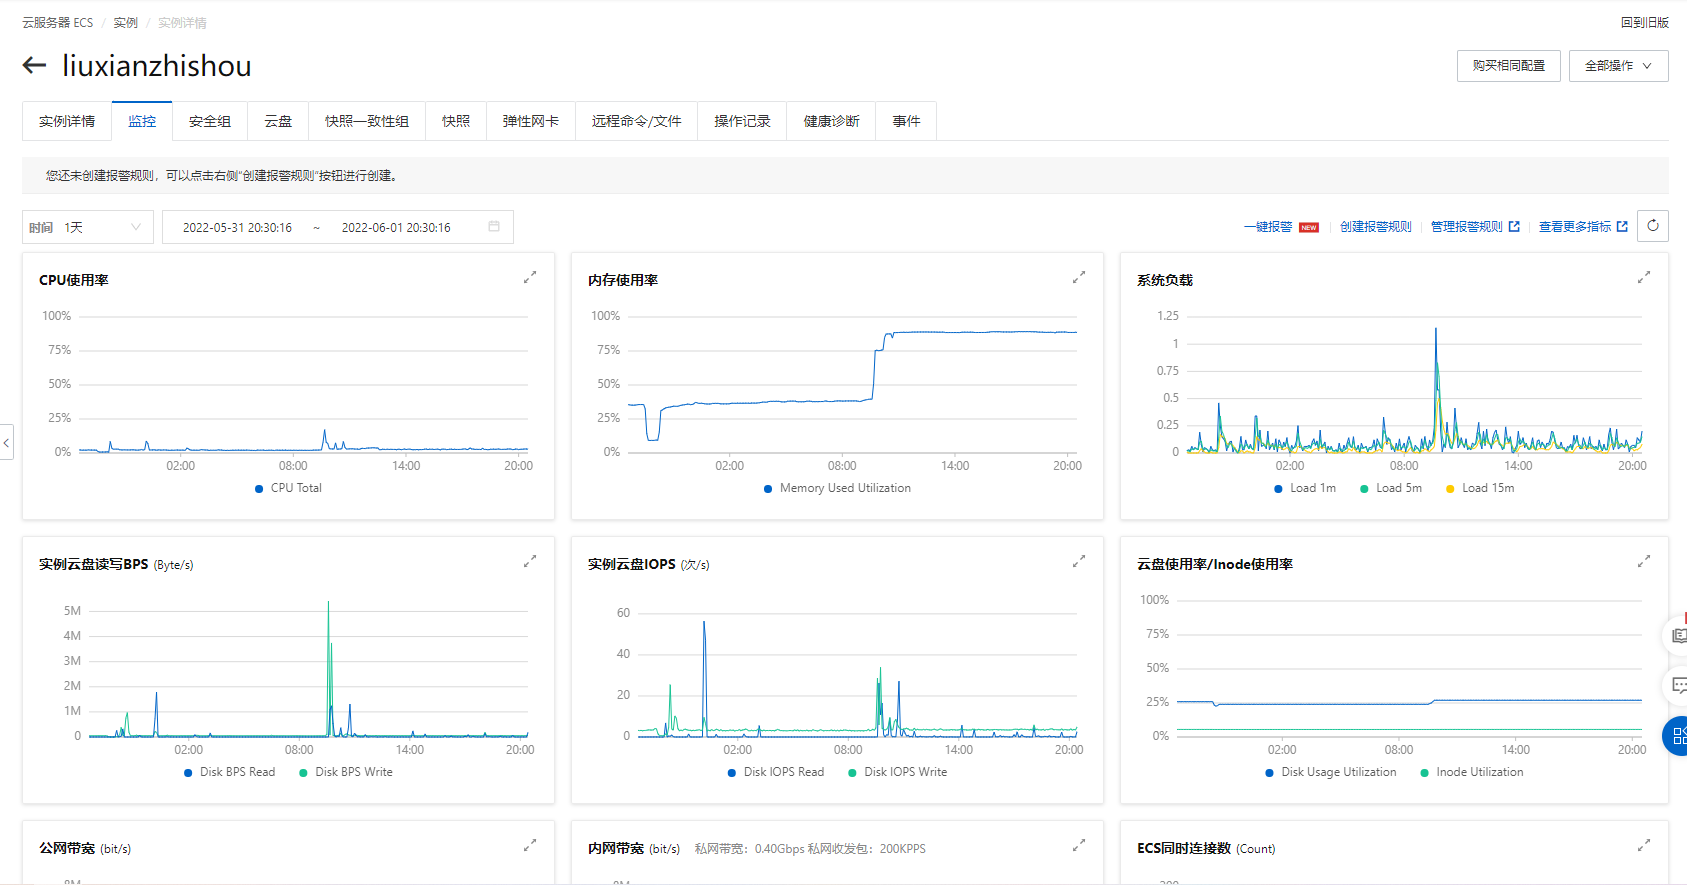The height and width of the screenshot is (885, 1687).
Task: Click the start date 2022-05-31 20:30:16 field
Action: [238, 228]
